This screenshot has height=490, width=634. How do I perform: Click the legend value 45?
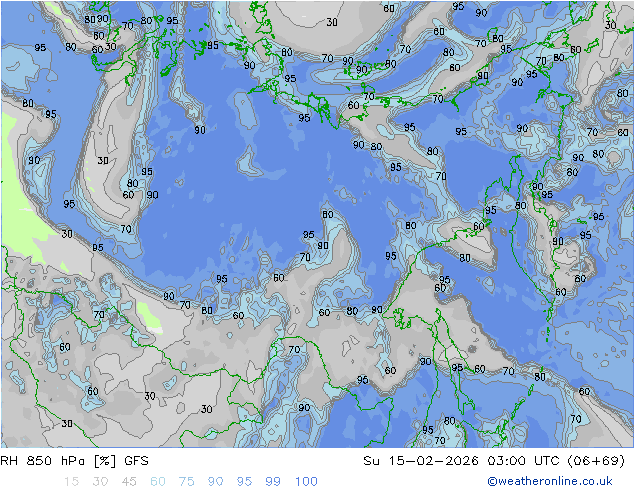[129, 481]
